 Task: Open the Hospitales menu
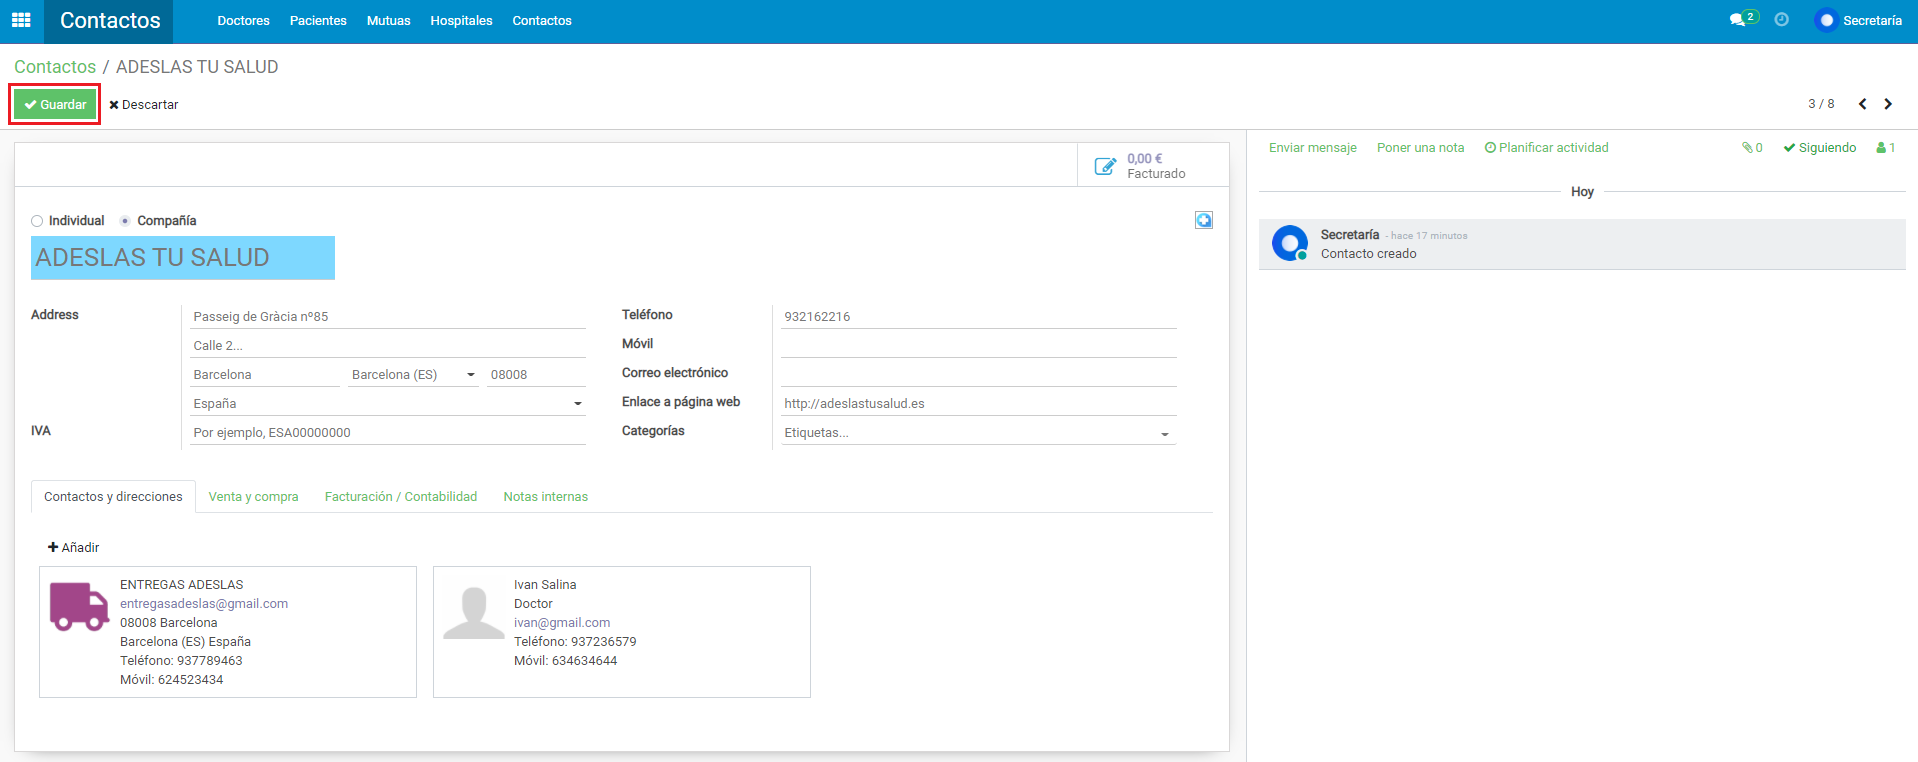(462, 21)
